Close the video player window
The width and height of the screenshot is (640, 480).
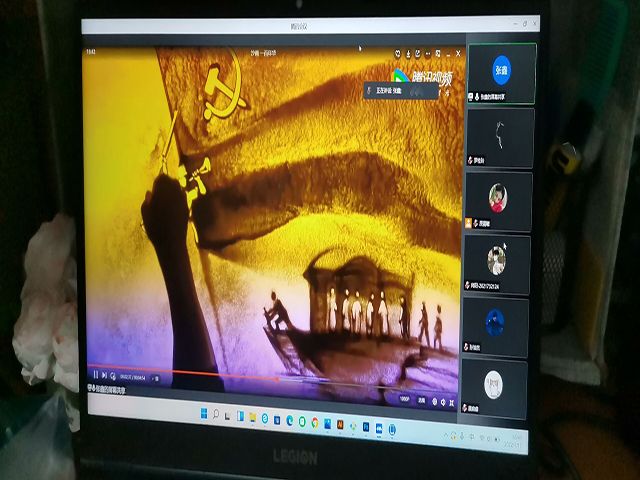(x=458, y=53)
